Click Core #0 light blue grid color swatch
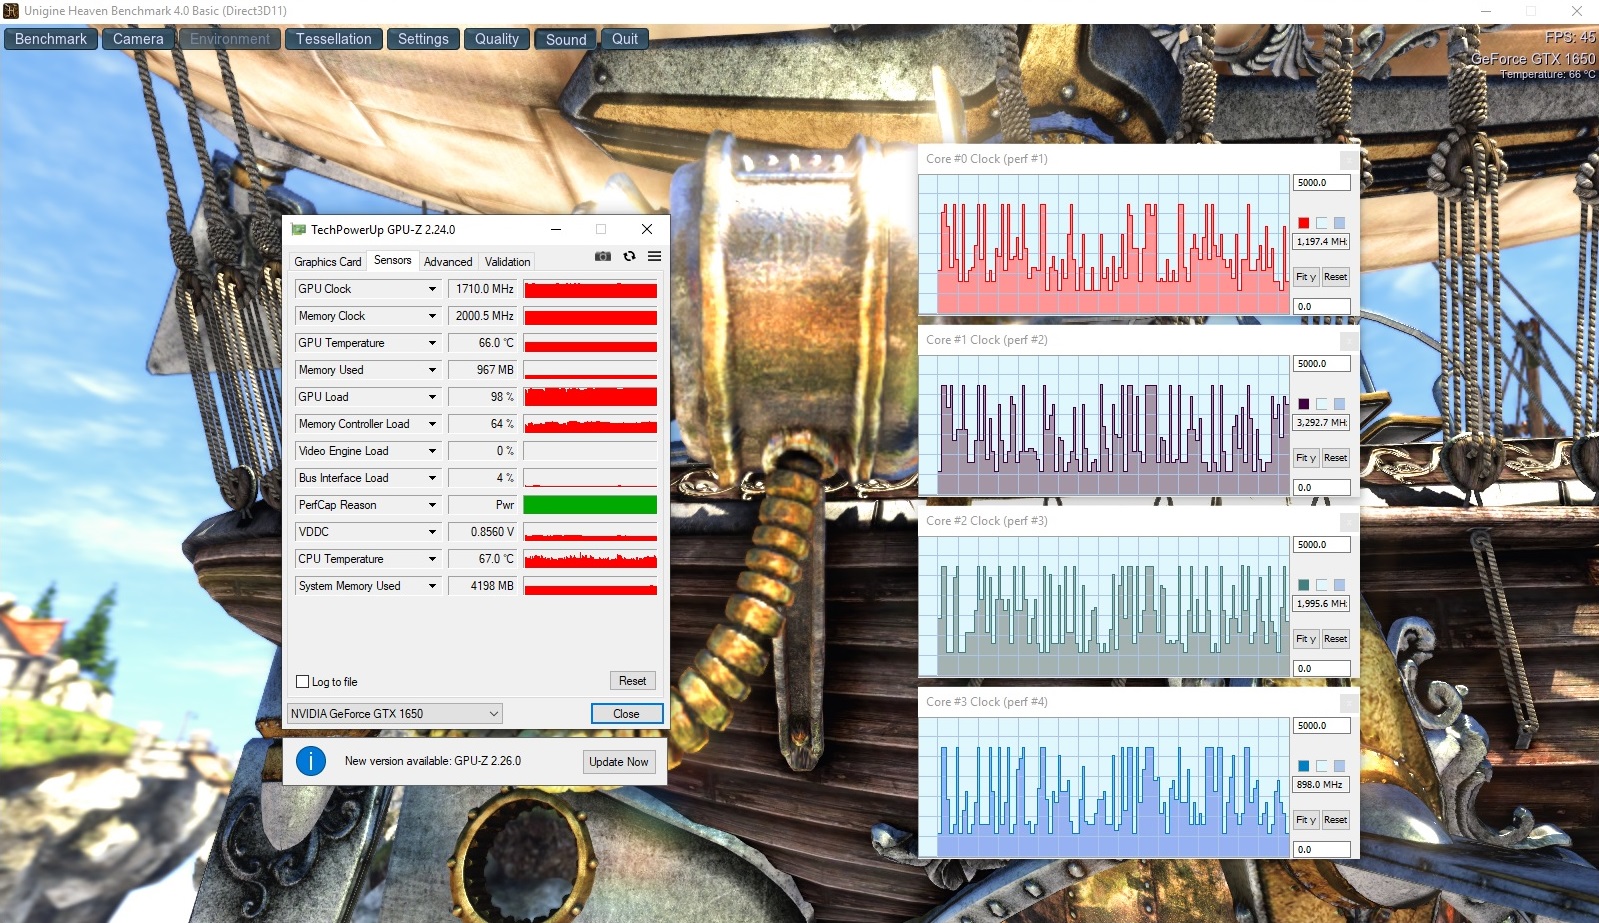The image size is (1599, 923). [x=1340, y=223]
